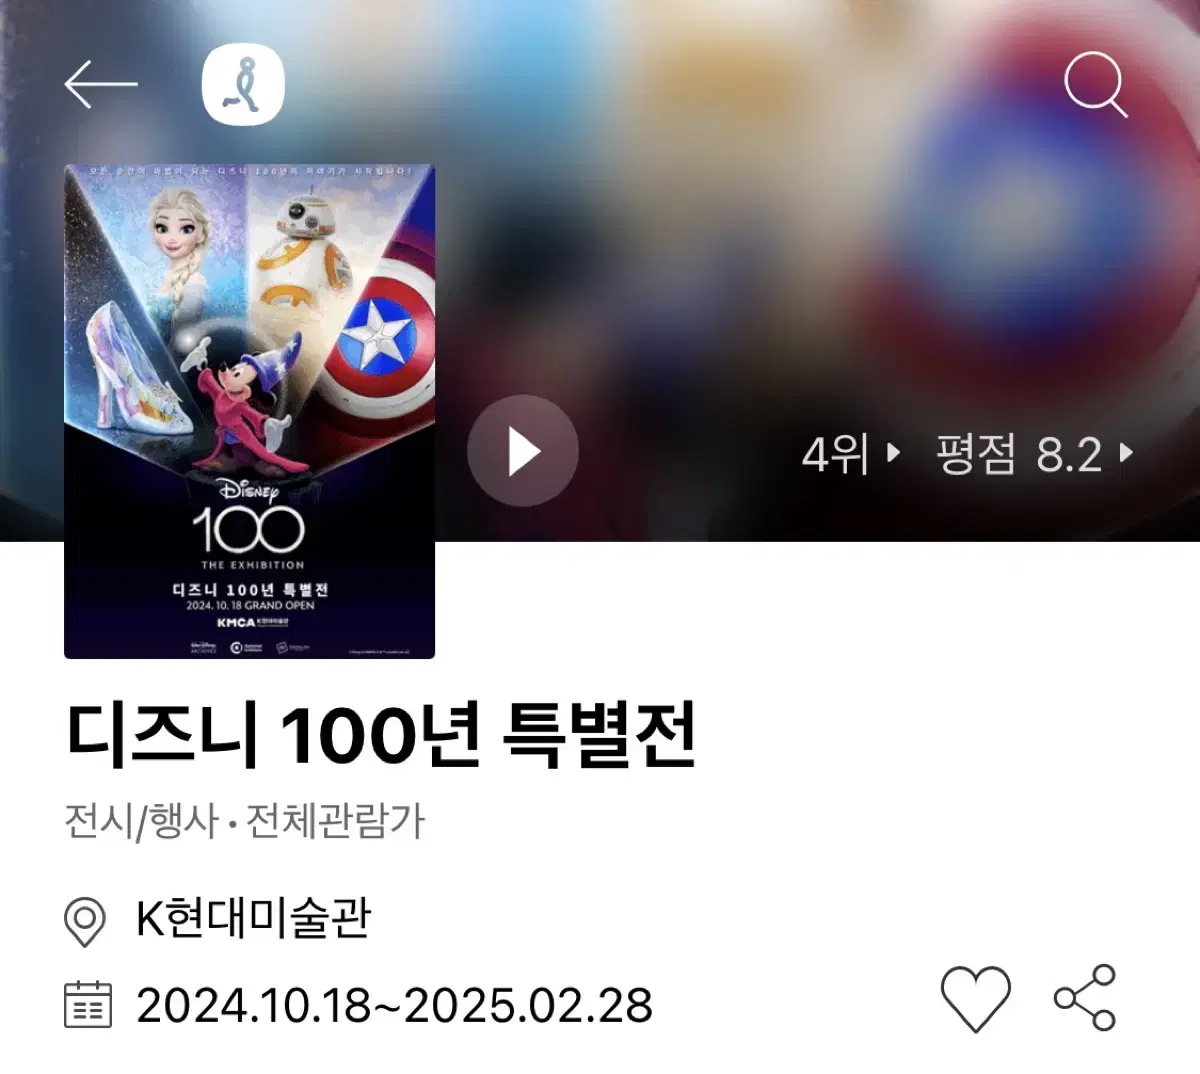Open venue K현대미술관 details

pyautogui.click(x=253, y=918)
